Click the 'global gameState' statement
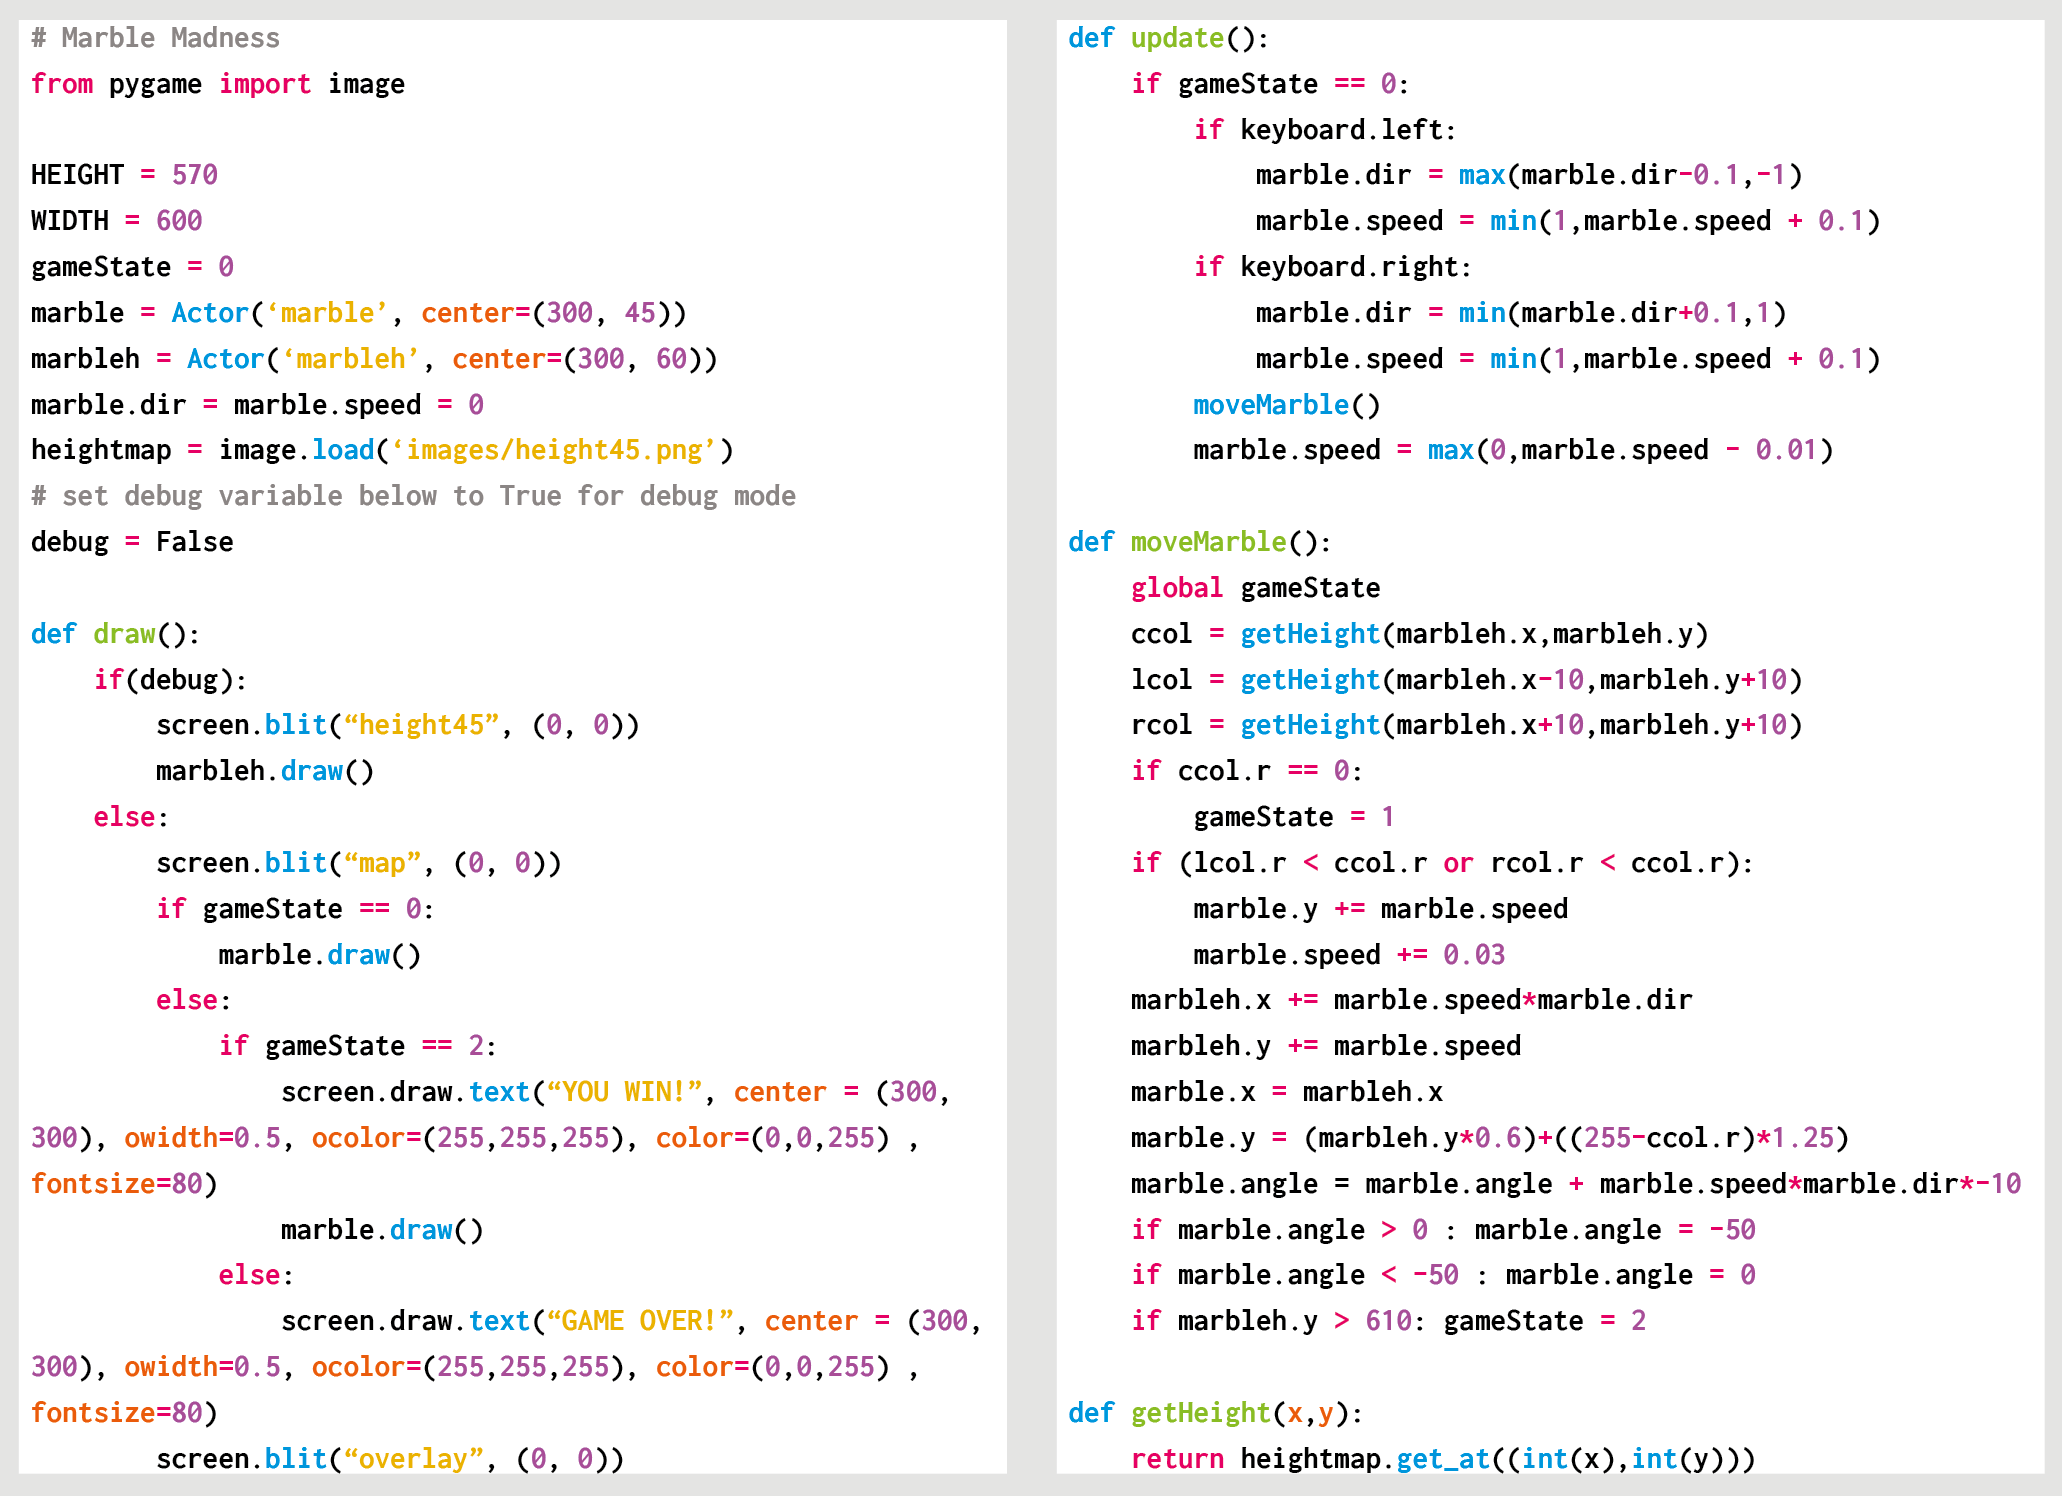Image resolution: width=2062 pixels, height=1496 pixels. click(1254, 588)
